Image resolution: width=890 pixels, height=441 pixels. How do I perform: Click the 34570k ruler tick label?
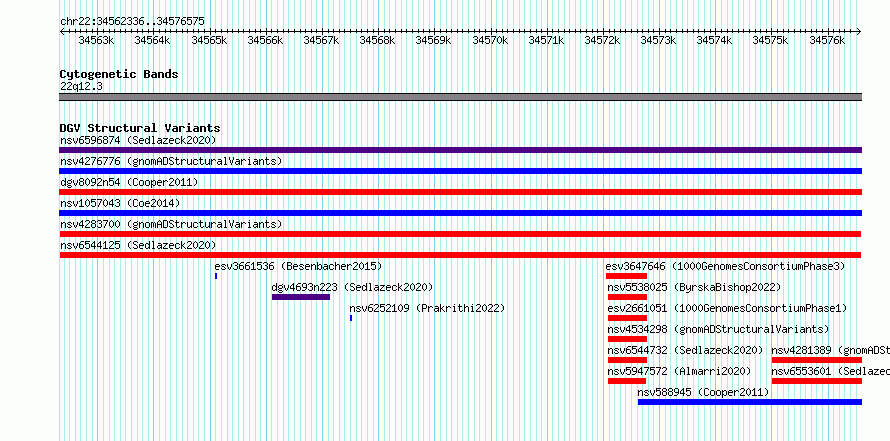point(490,40)
